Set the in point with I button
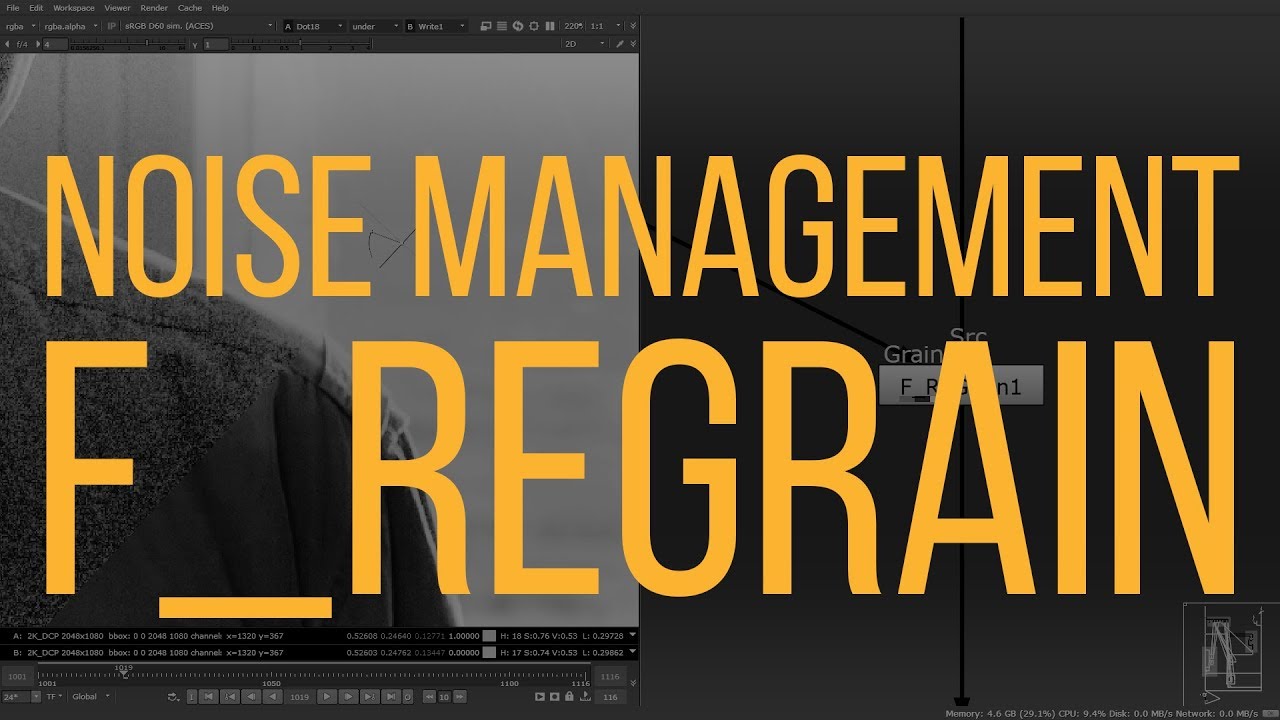 [x=192, y=696]
